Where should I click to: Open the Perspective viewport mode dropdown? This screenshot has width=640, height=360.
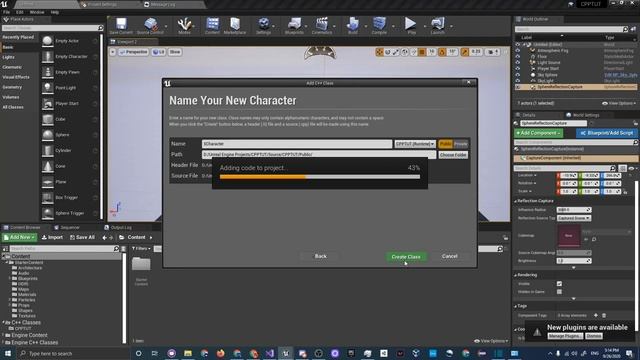coord(133,52)
